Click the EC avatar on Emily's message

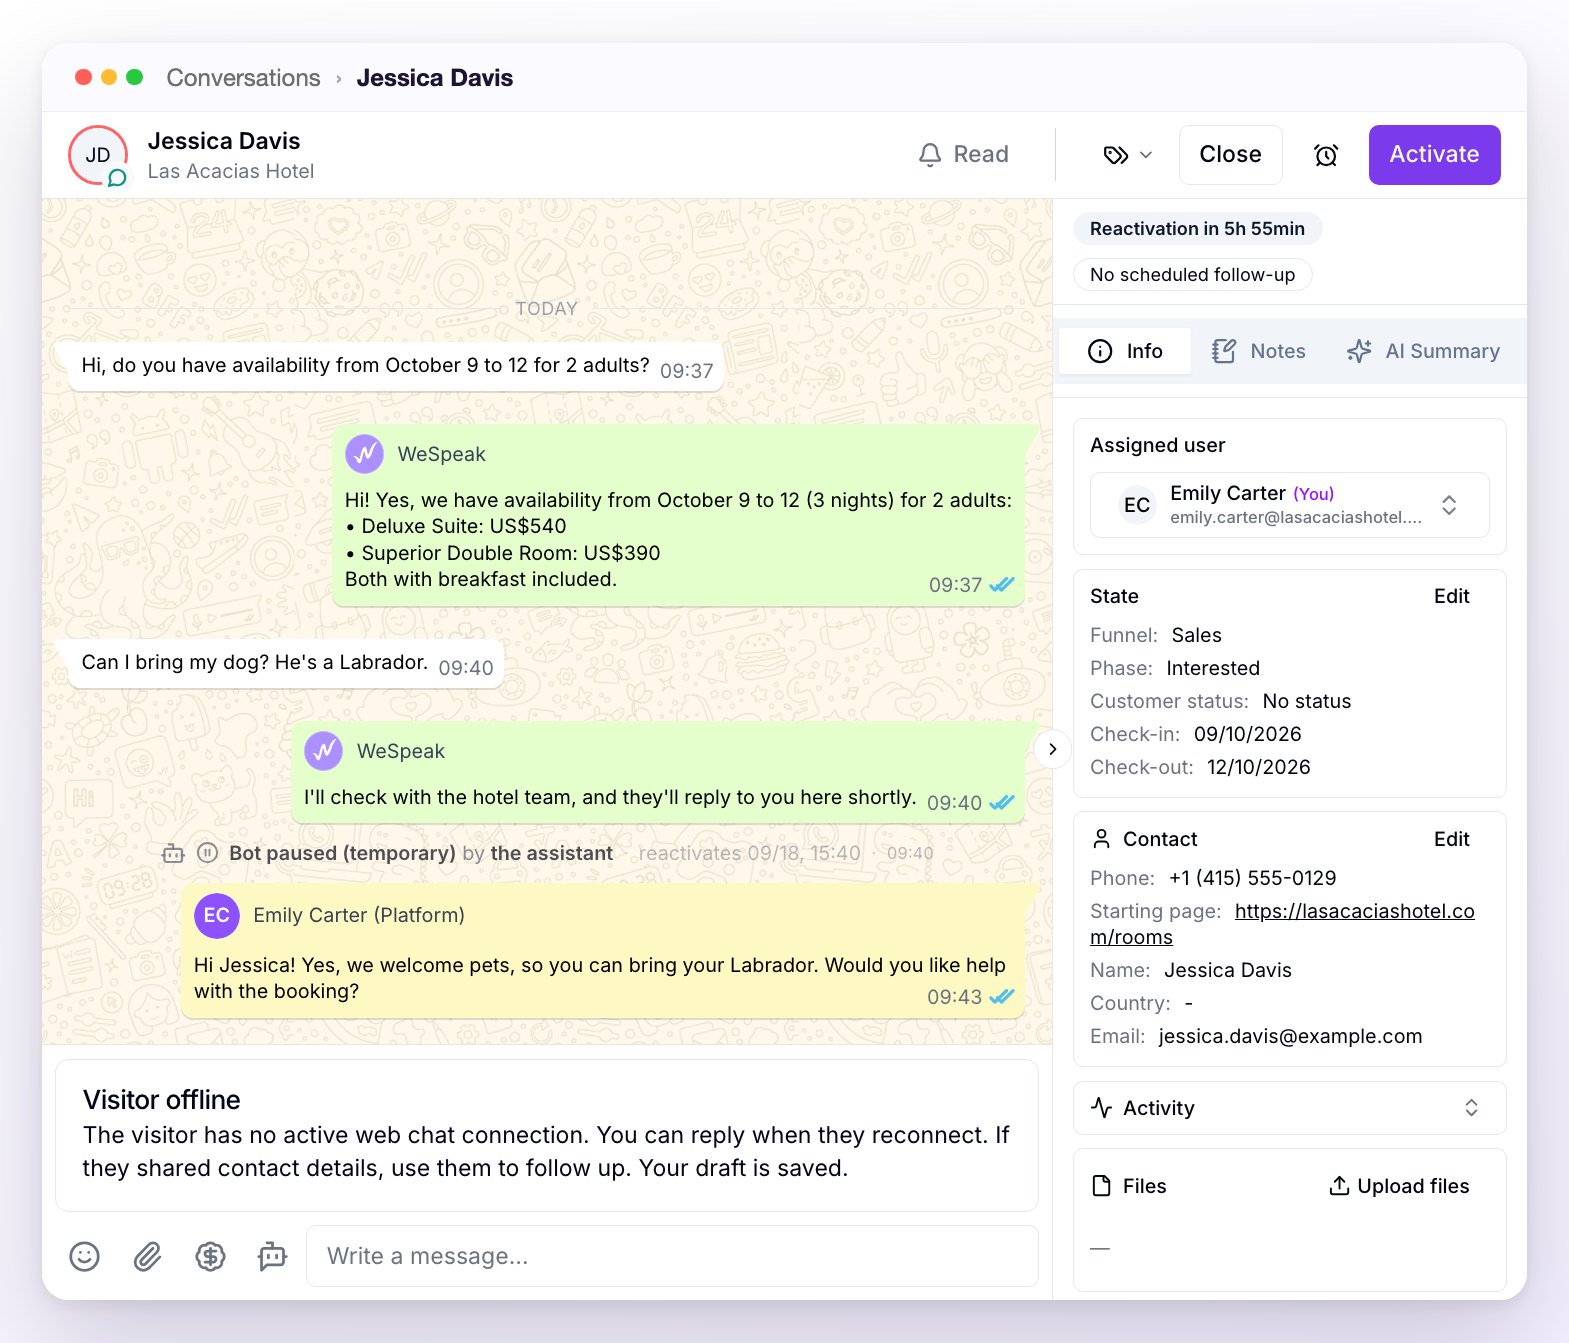point(217,915)
